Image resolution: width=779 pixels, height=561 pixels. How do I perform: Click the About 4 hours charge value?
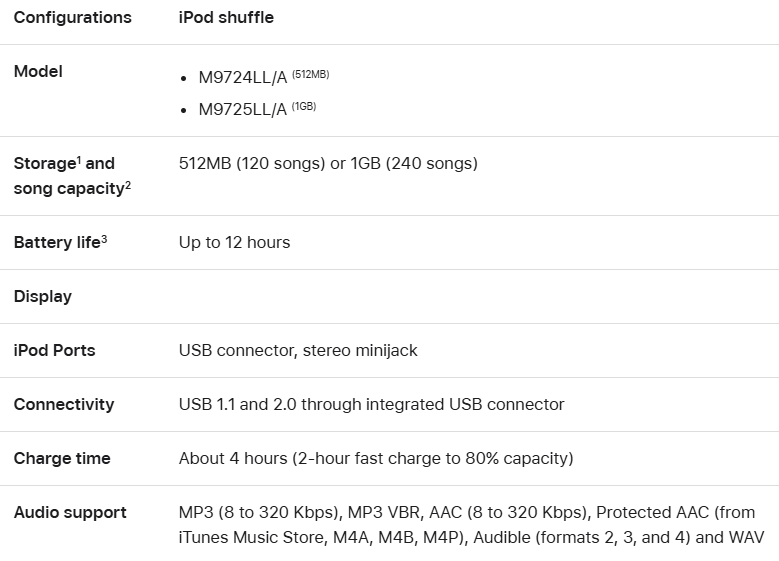(x=375, y=458)
